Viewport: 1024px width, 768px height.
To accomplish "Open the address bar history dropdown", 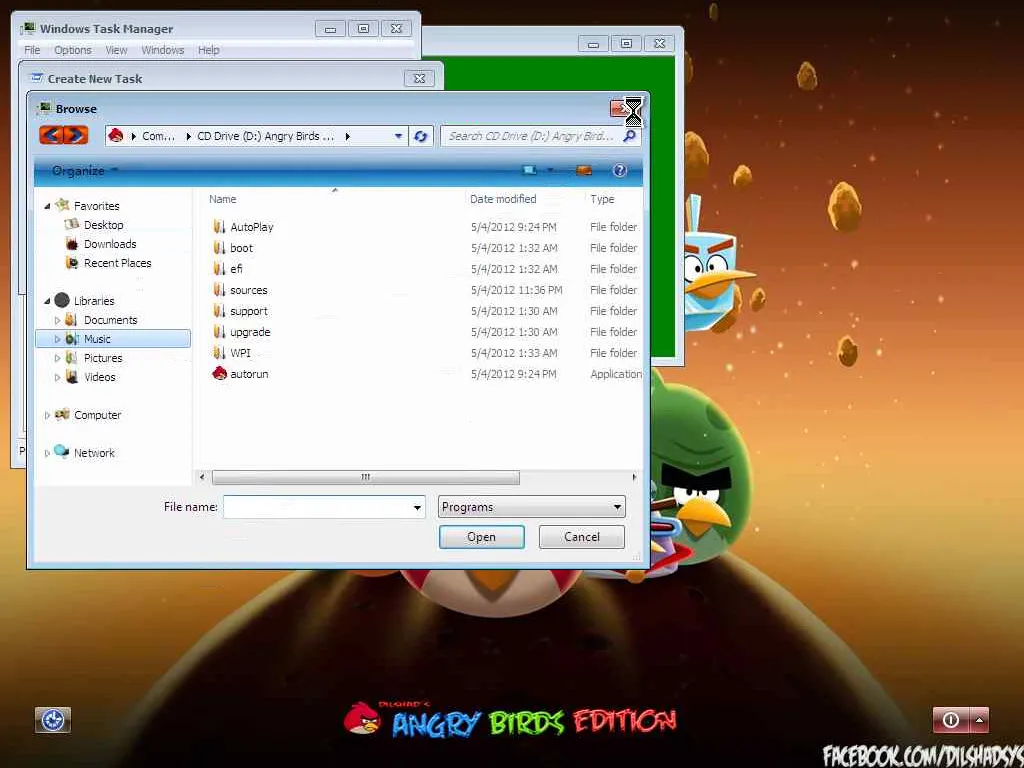I will click(398, 136).
